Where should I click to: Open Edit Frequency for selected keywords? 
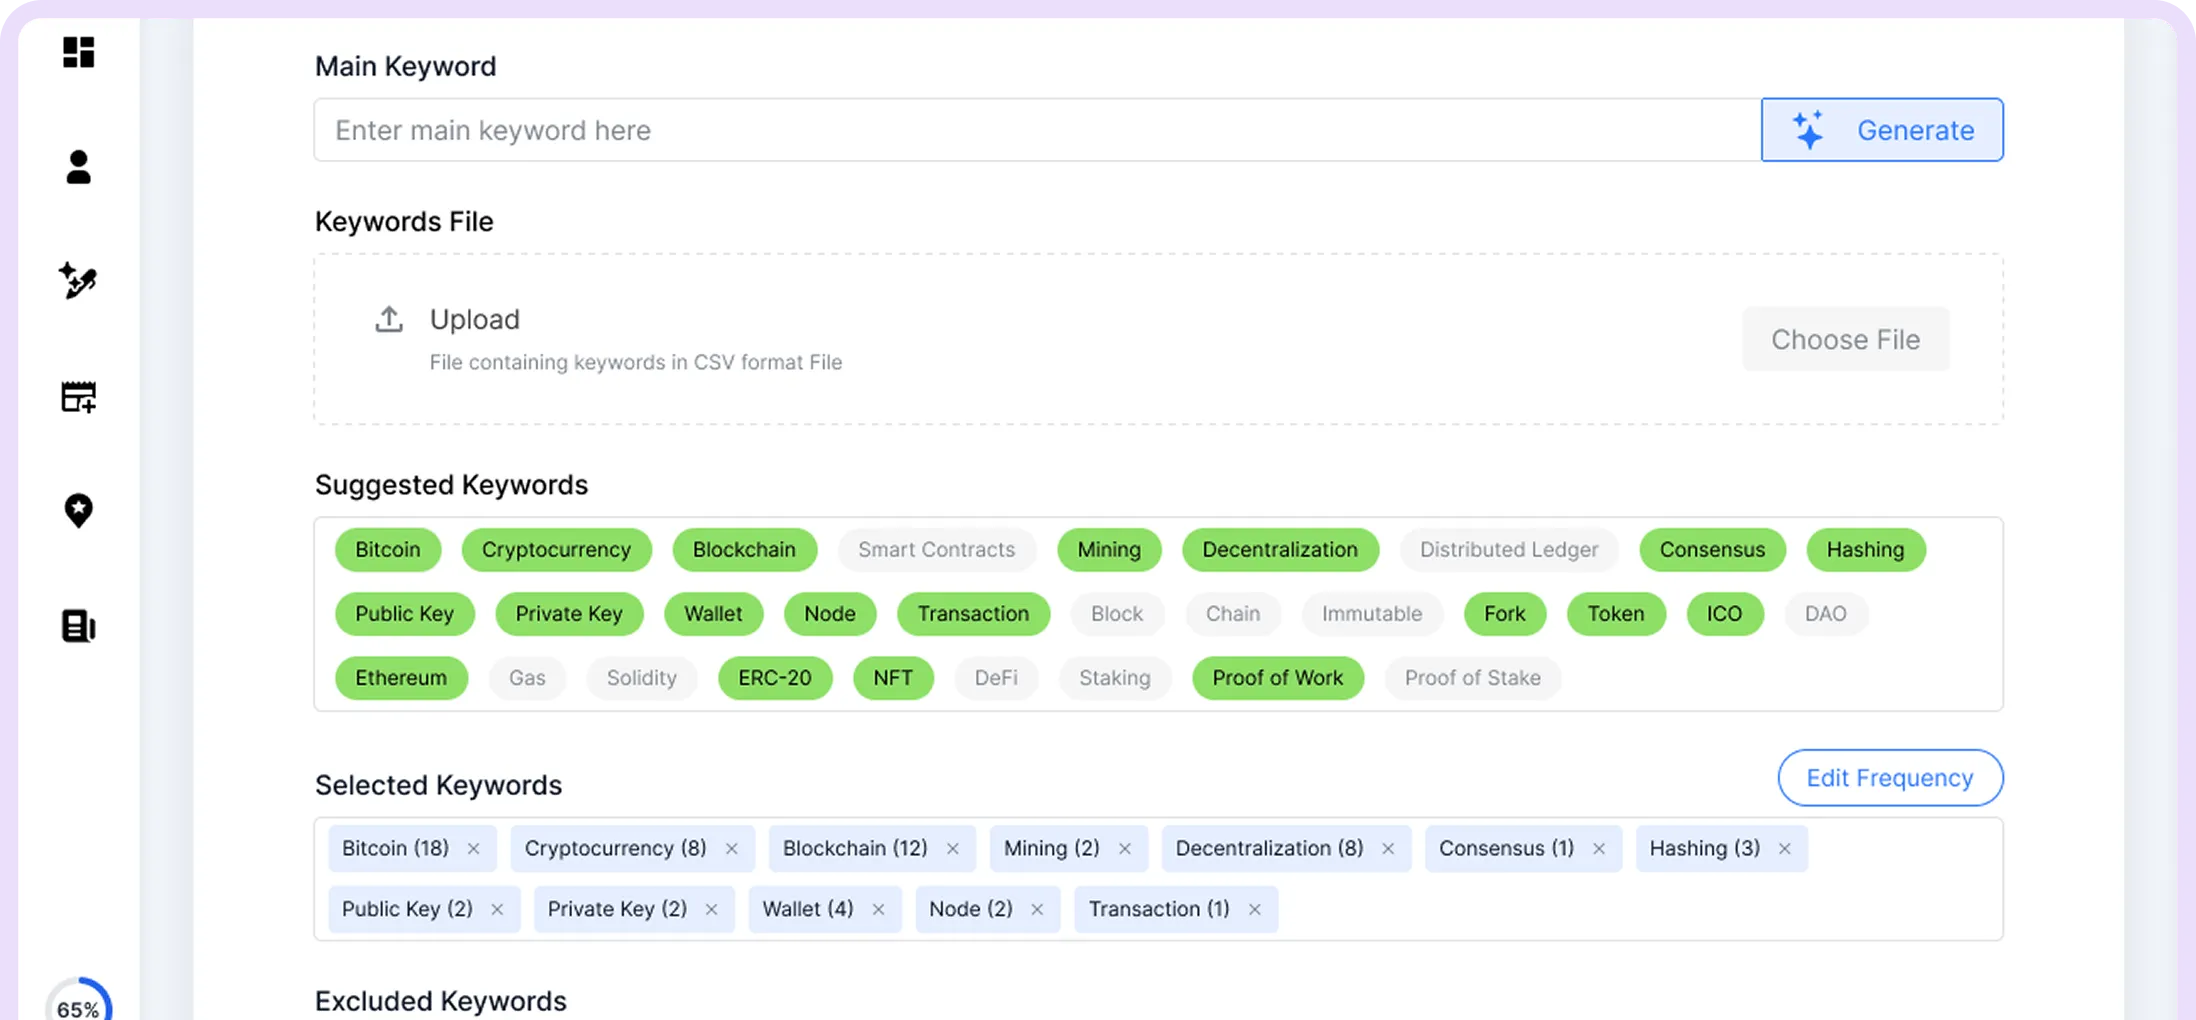tap(1889, 778)
